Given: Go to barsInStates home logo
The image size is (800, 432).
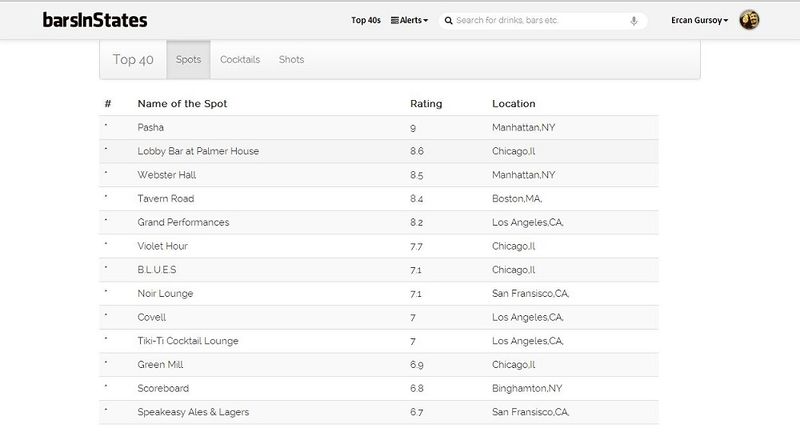Looking at the screenshot, I should (95, 20).
